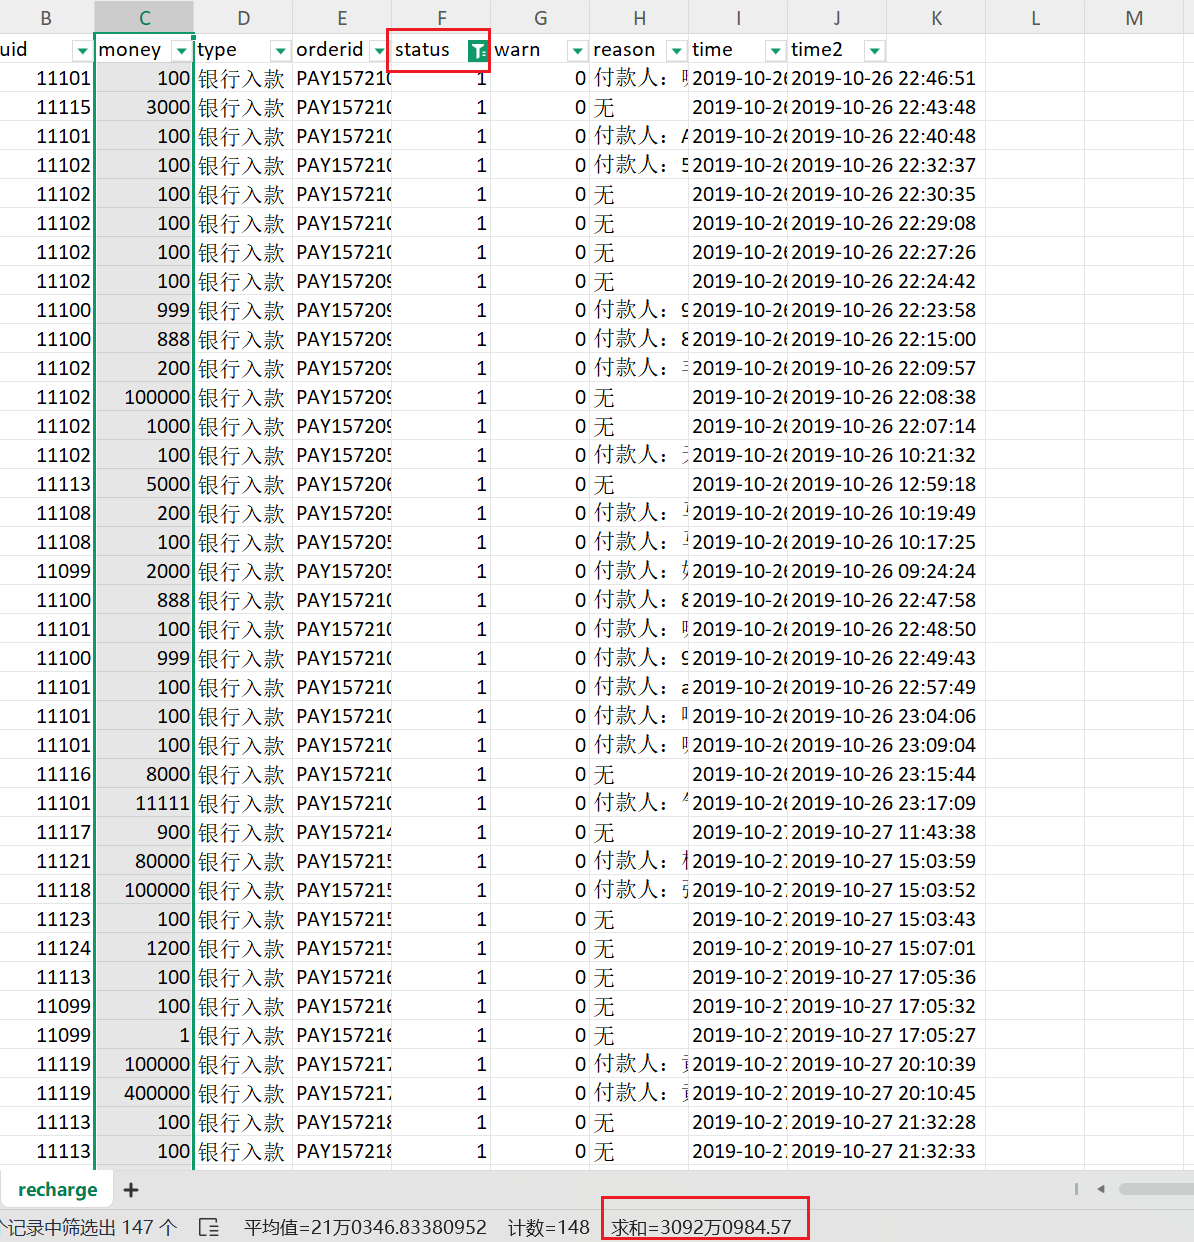The width and height of the screenshot is (1194, 1242).
Task: Open the time column filter dropdown
Action: [x=775, y=51]
